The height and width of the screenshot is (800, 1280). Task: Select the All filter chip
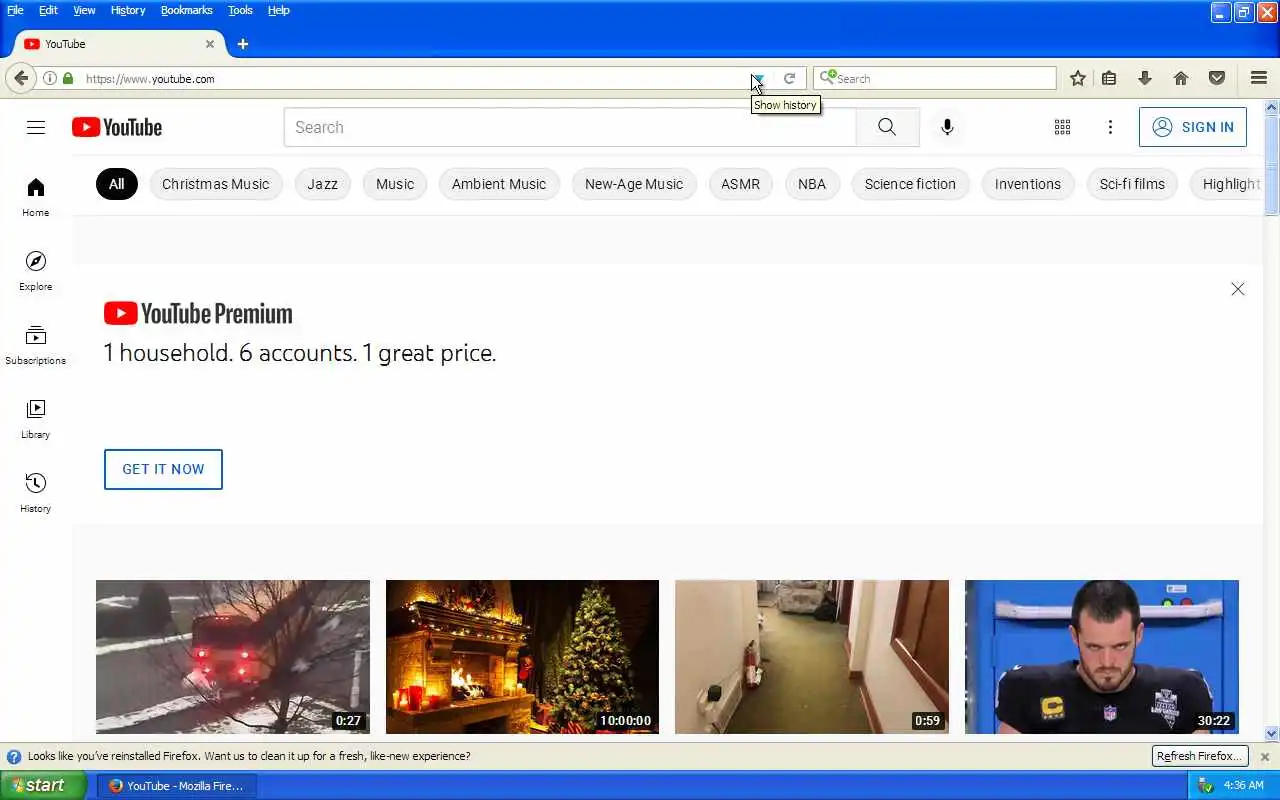[117, 184]
